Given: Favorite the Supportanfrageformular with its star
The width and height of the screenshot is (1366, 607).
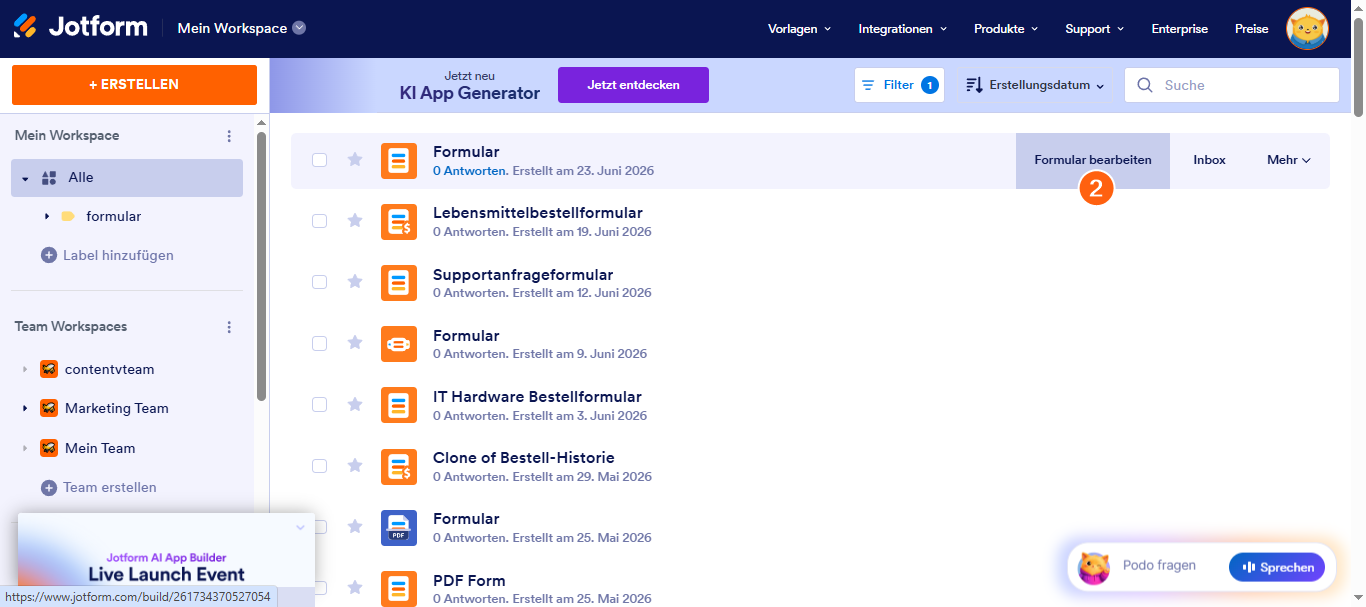Looking at the screenshot, I should (355, 282).
